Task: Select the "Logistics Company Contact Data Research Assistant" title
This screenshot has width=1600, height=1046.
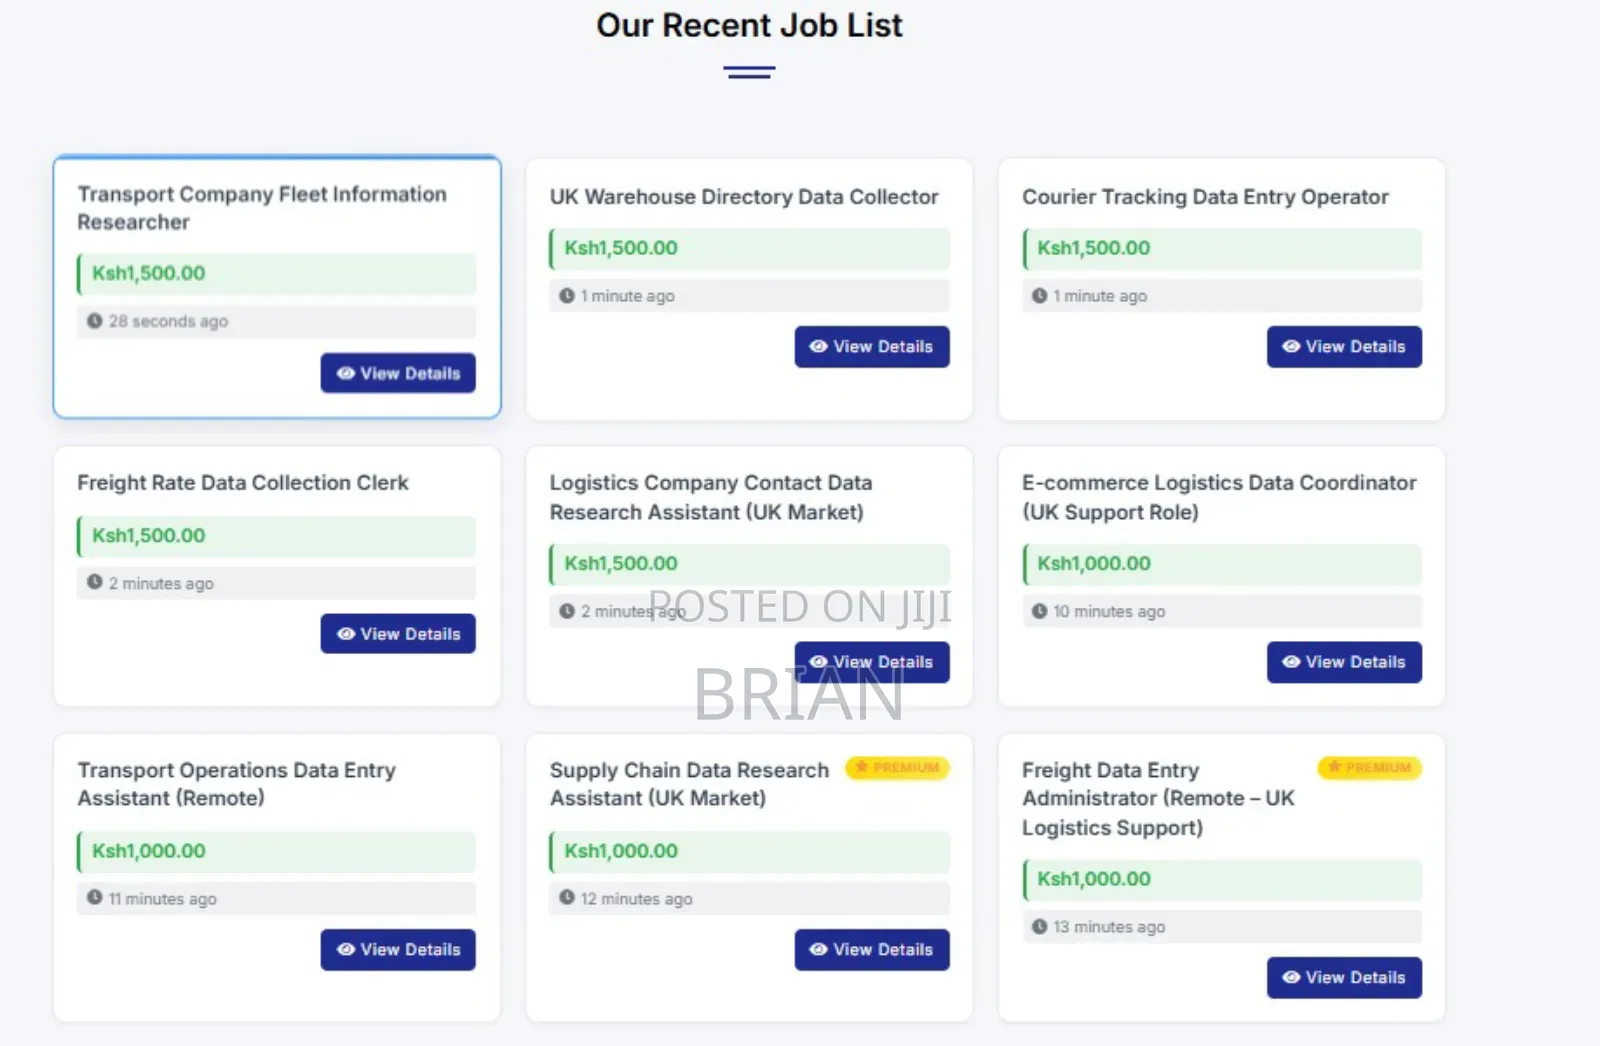Action: pos(710,497)
